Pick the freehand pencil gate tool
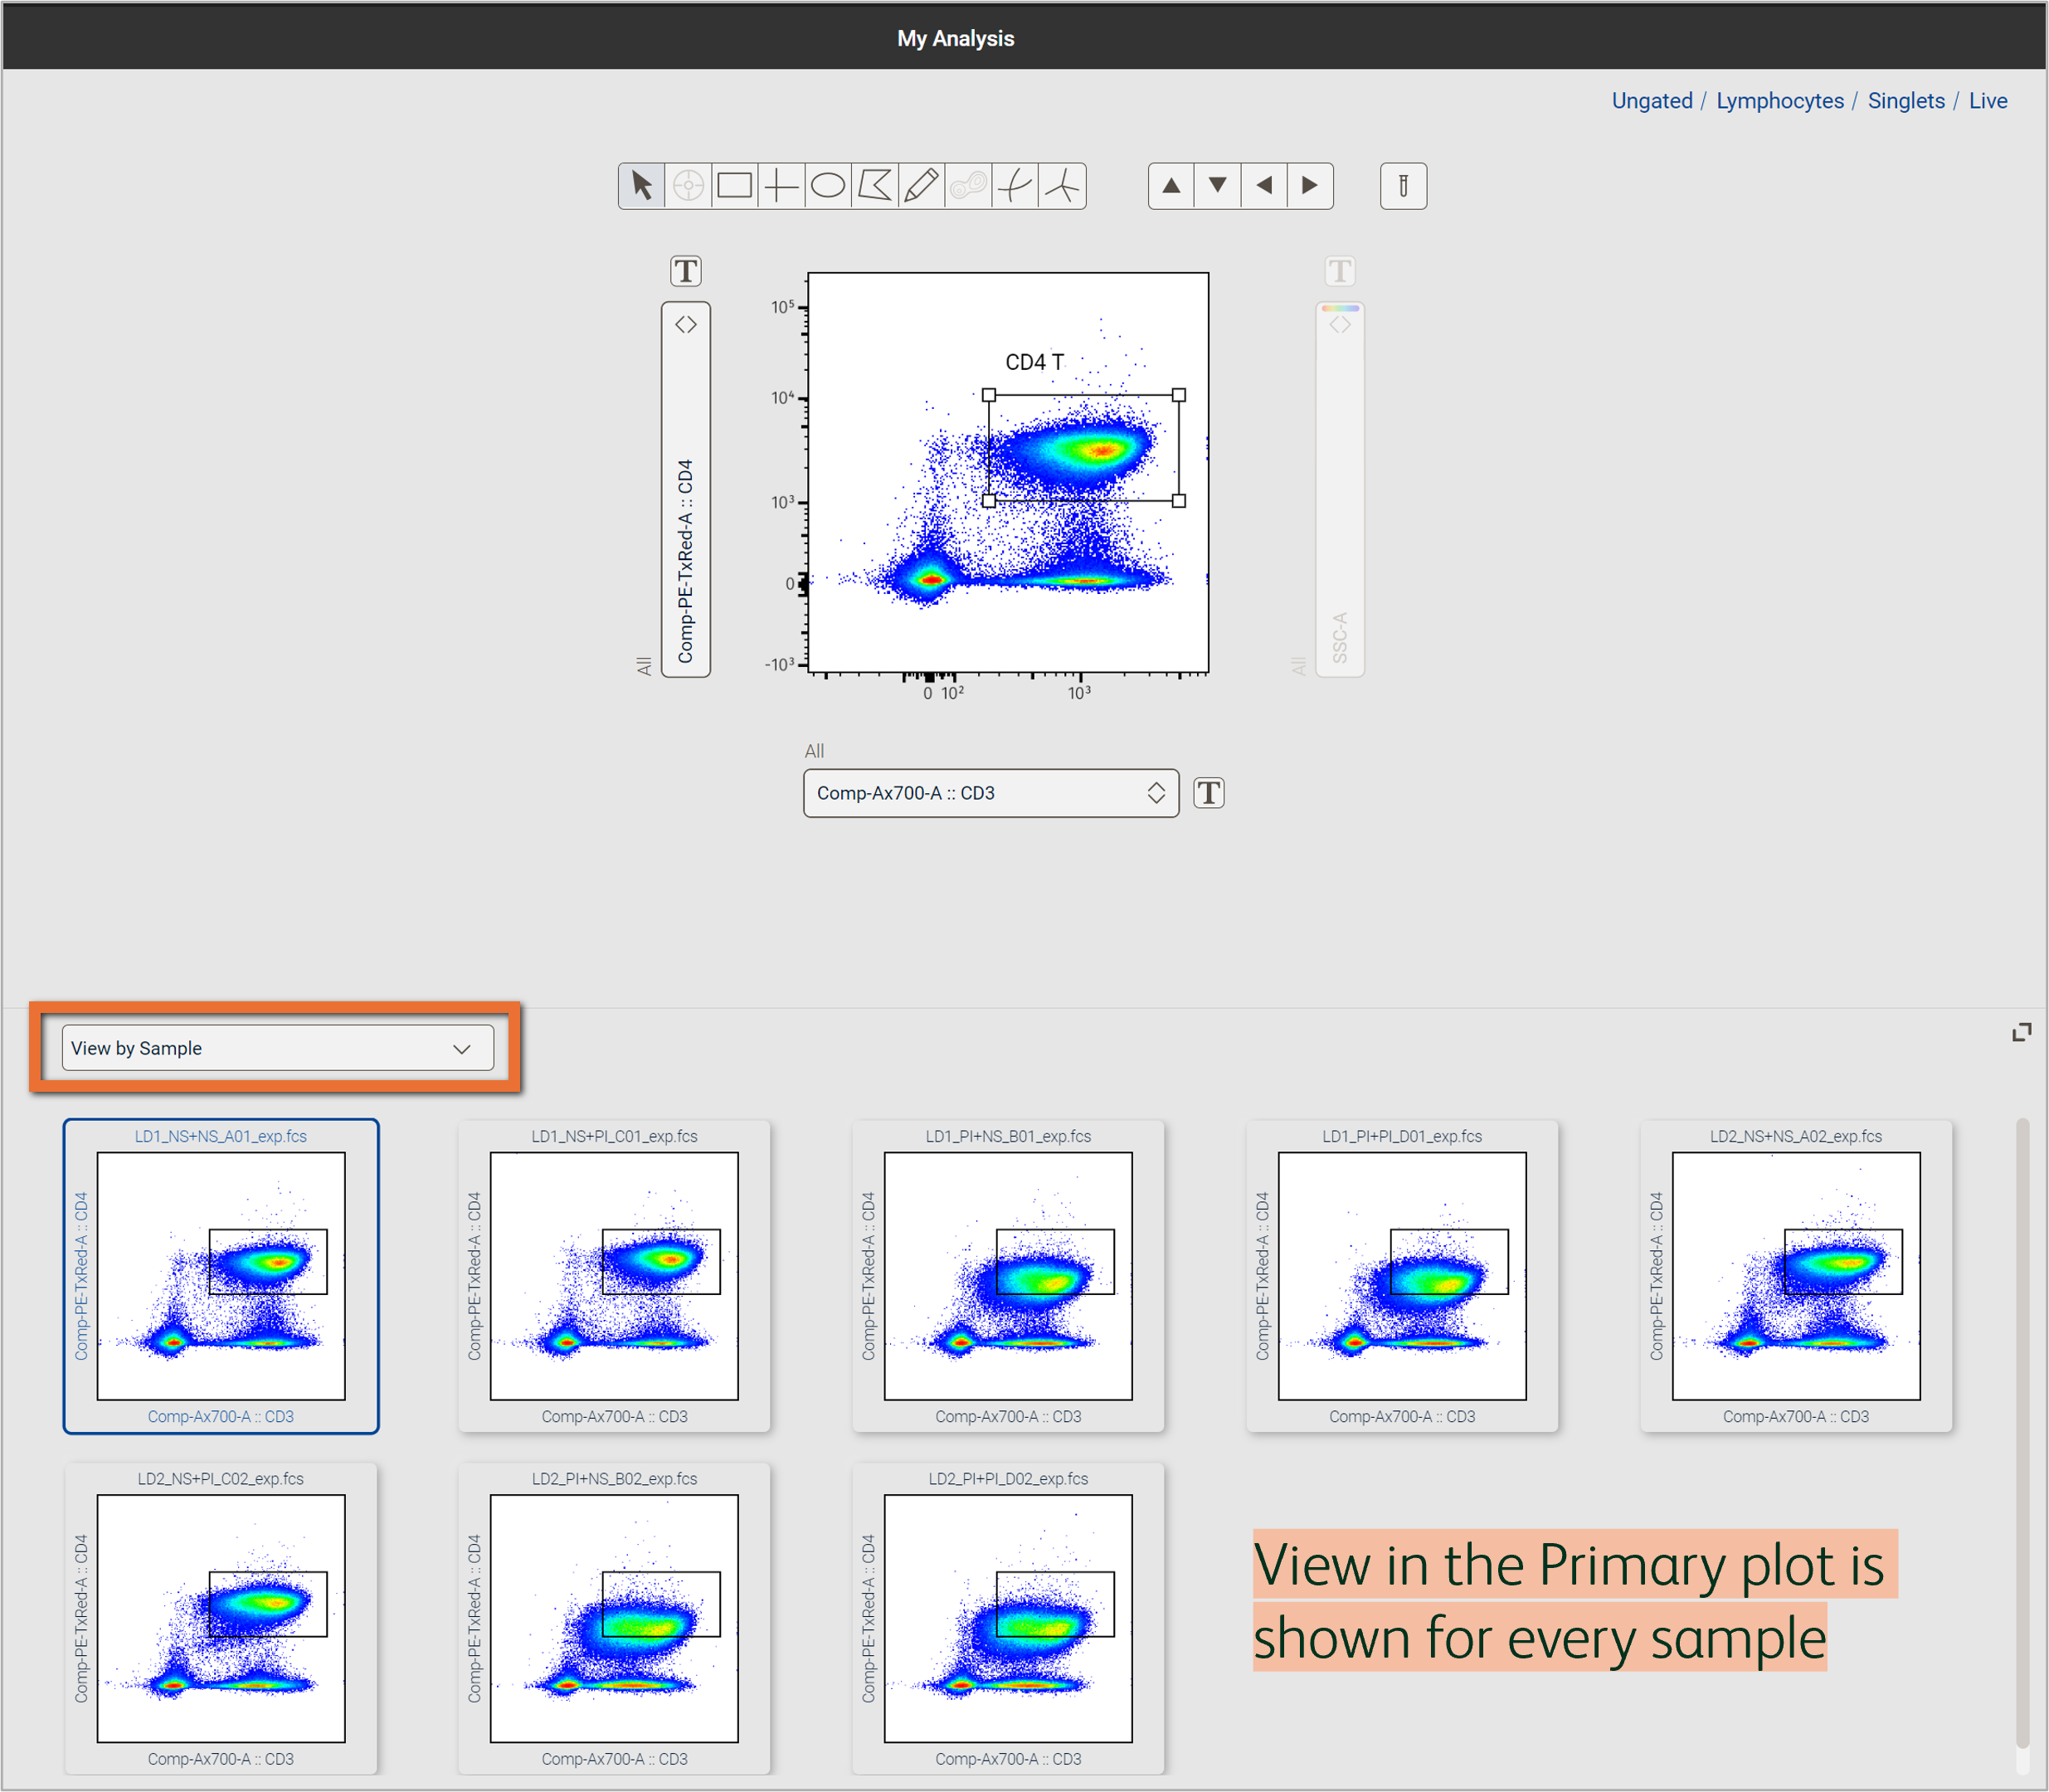The image size is (2049, 1792). [920, 186]
